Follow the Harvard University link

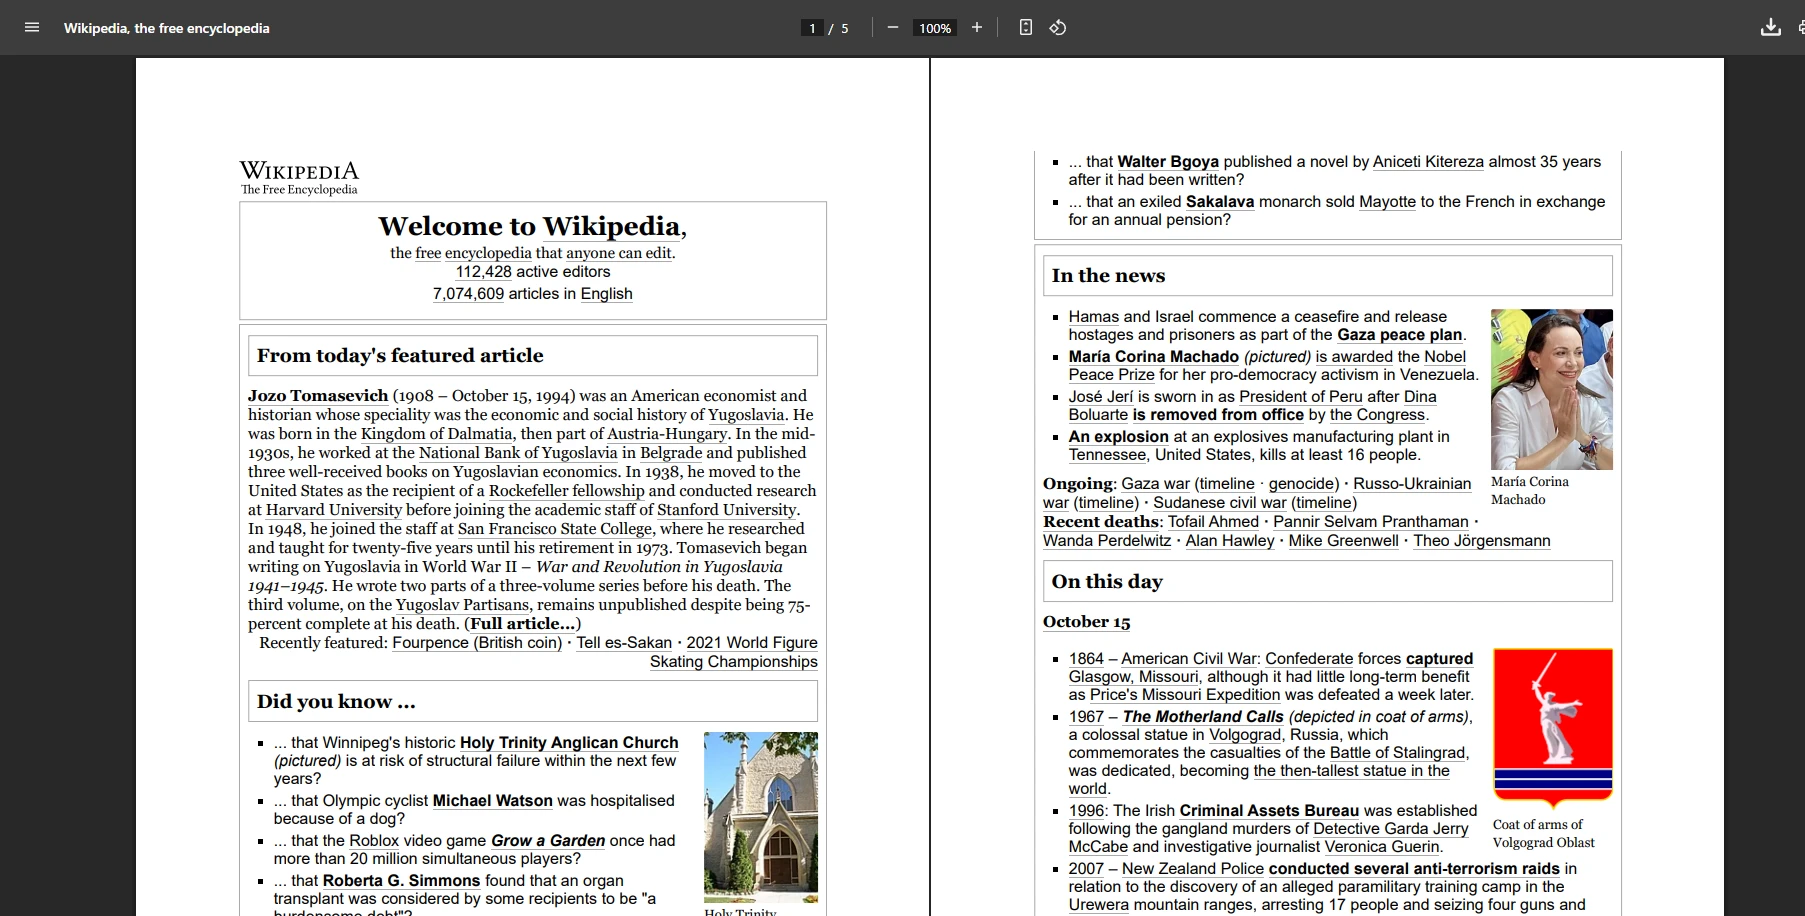333,510
